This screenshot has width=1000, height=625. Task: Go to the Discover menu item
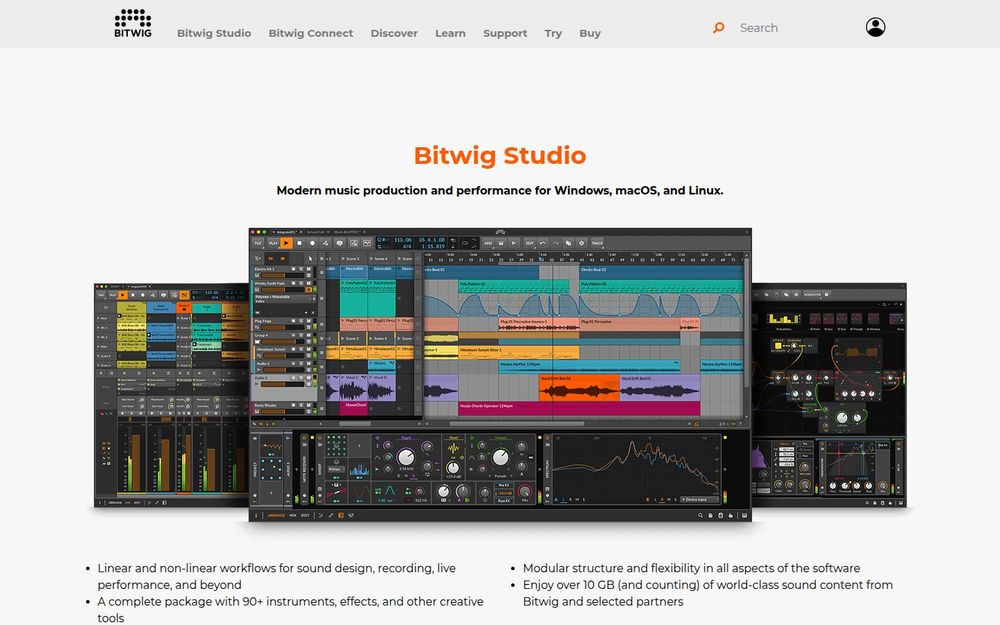click(394, 33)
